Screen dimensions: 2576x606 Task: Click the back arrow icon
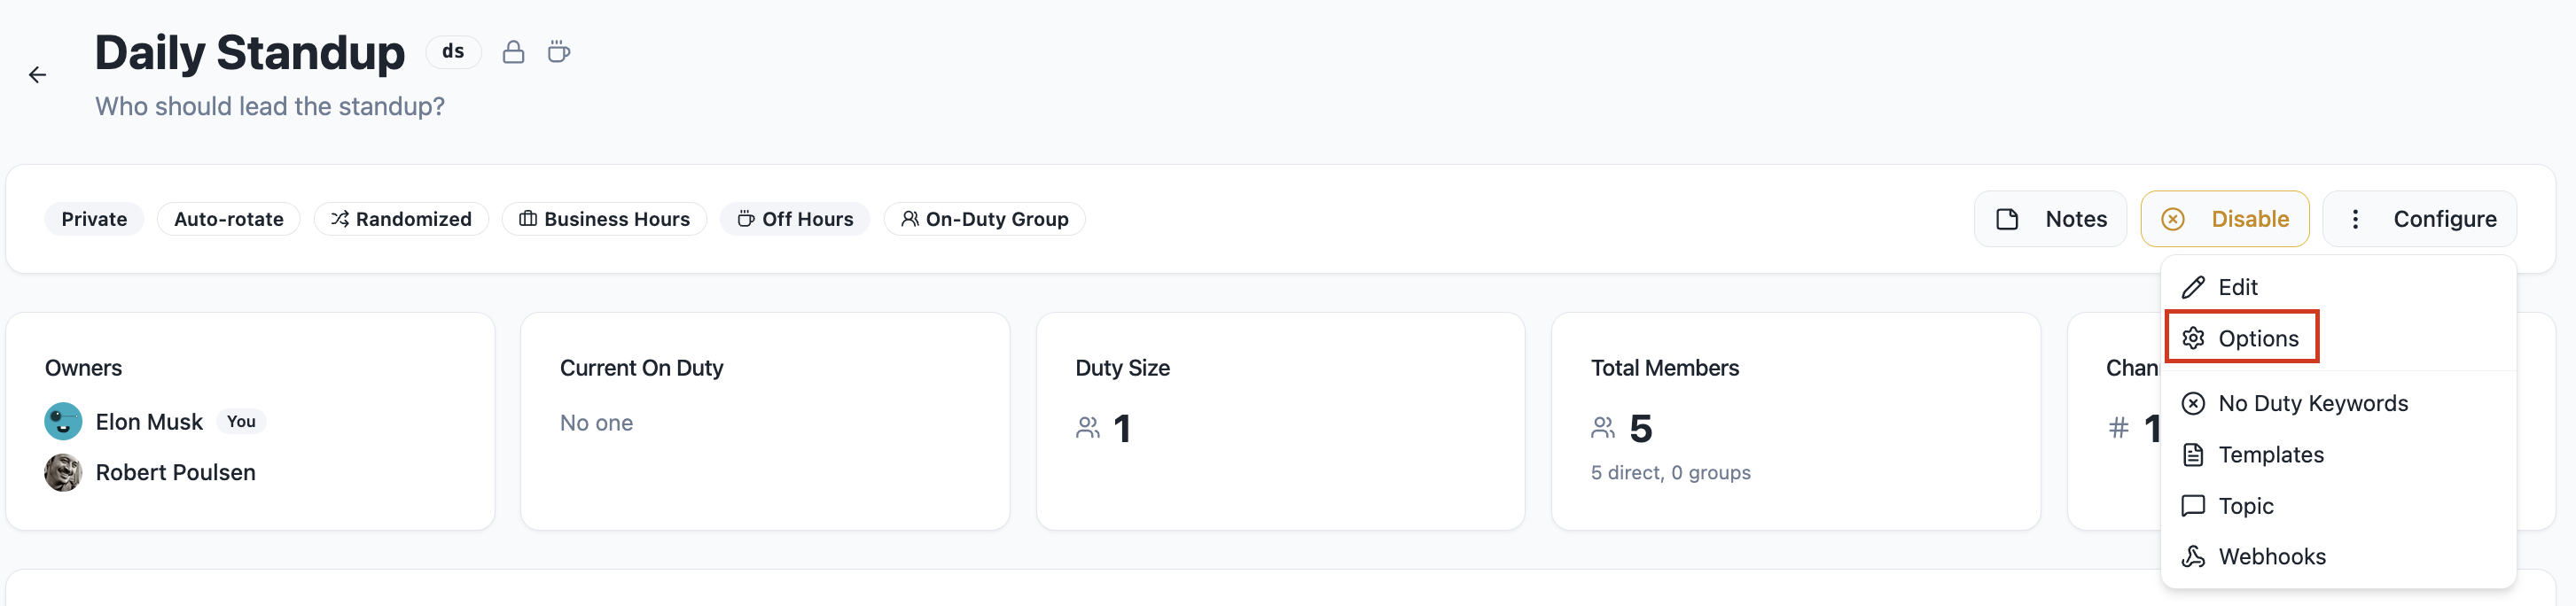click(x=37, y=75)
